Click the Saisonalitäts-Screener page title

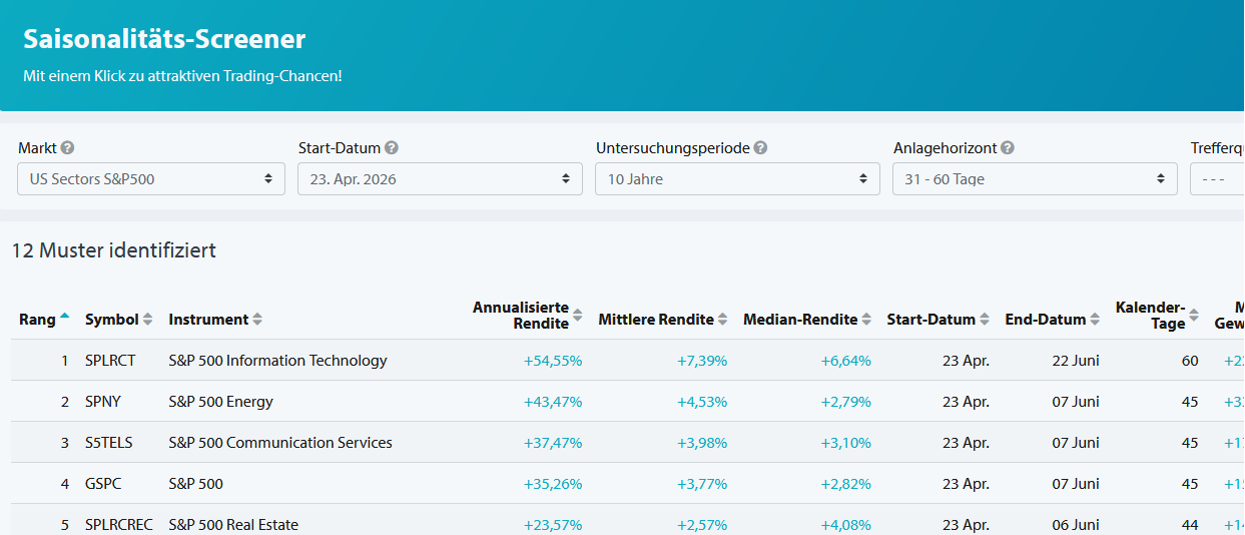[164, 39]
